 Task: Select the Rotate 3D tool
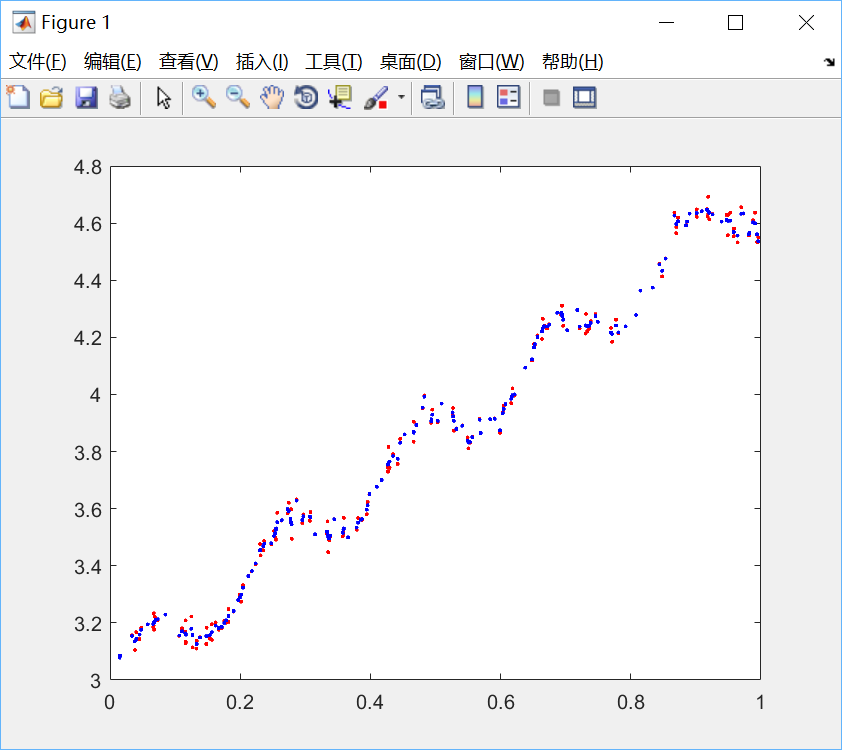pyautogui.click(x=306, y=98)
